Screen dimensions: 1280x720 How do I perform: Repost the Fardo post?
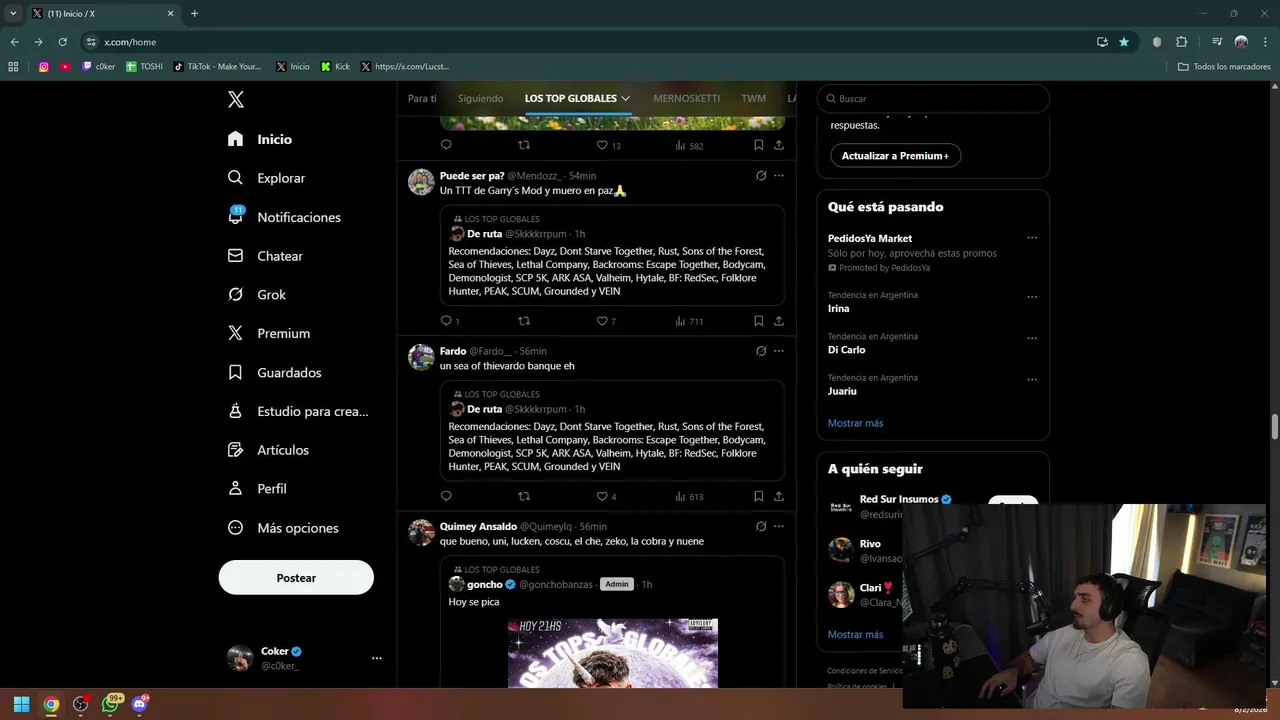pyautogui.click(x=524, y=496)
